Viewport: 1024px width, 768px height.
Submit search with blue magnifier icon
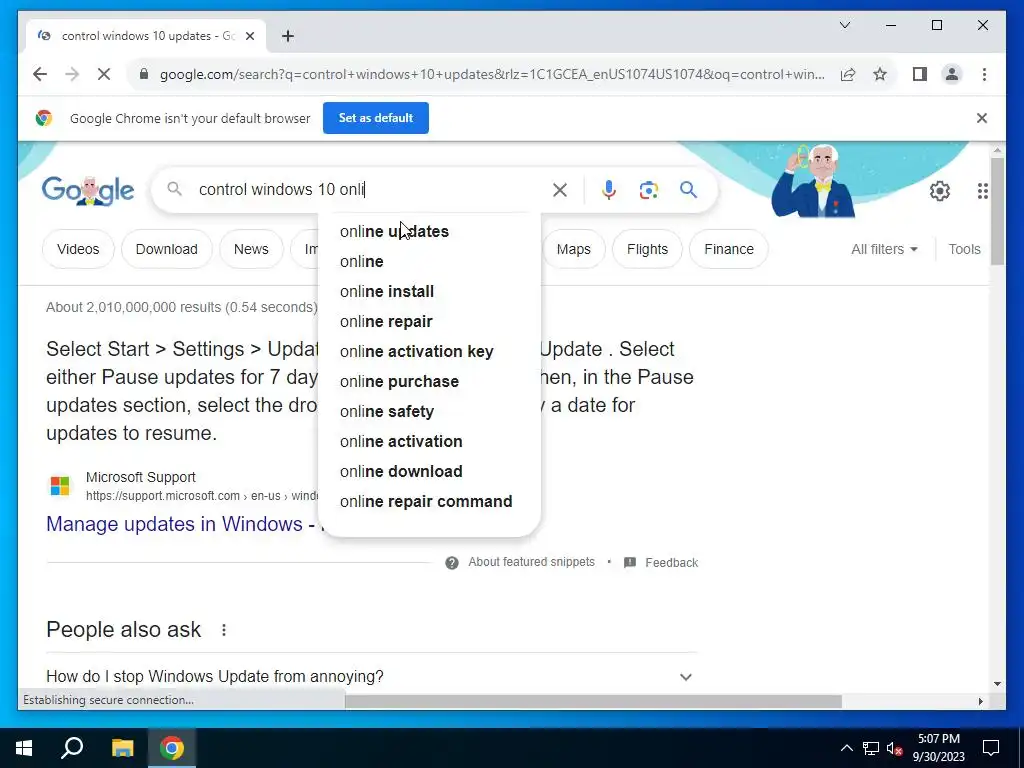688,190
